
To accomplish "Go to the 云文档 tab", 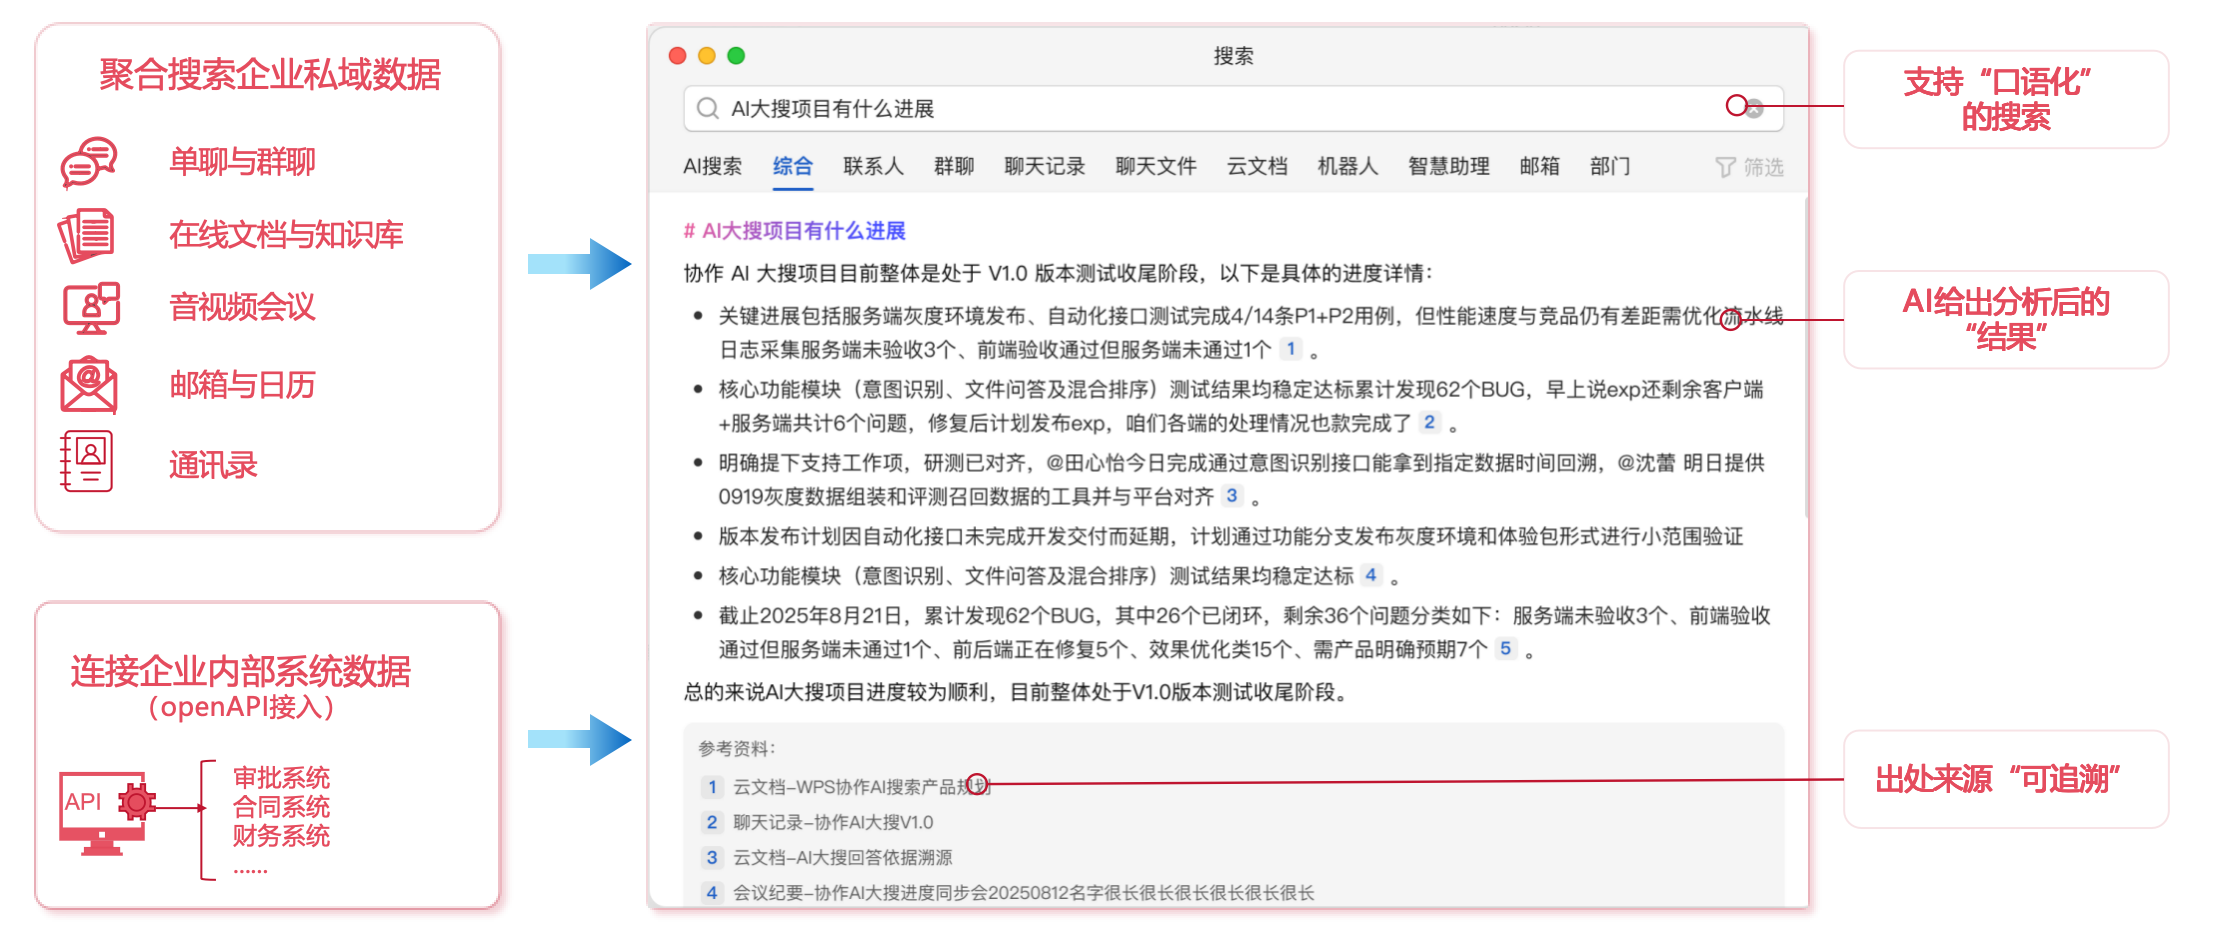I will (1256, 166).
